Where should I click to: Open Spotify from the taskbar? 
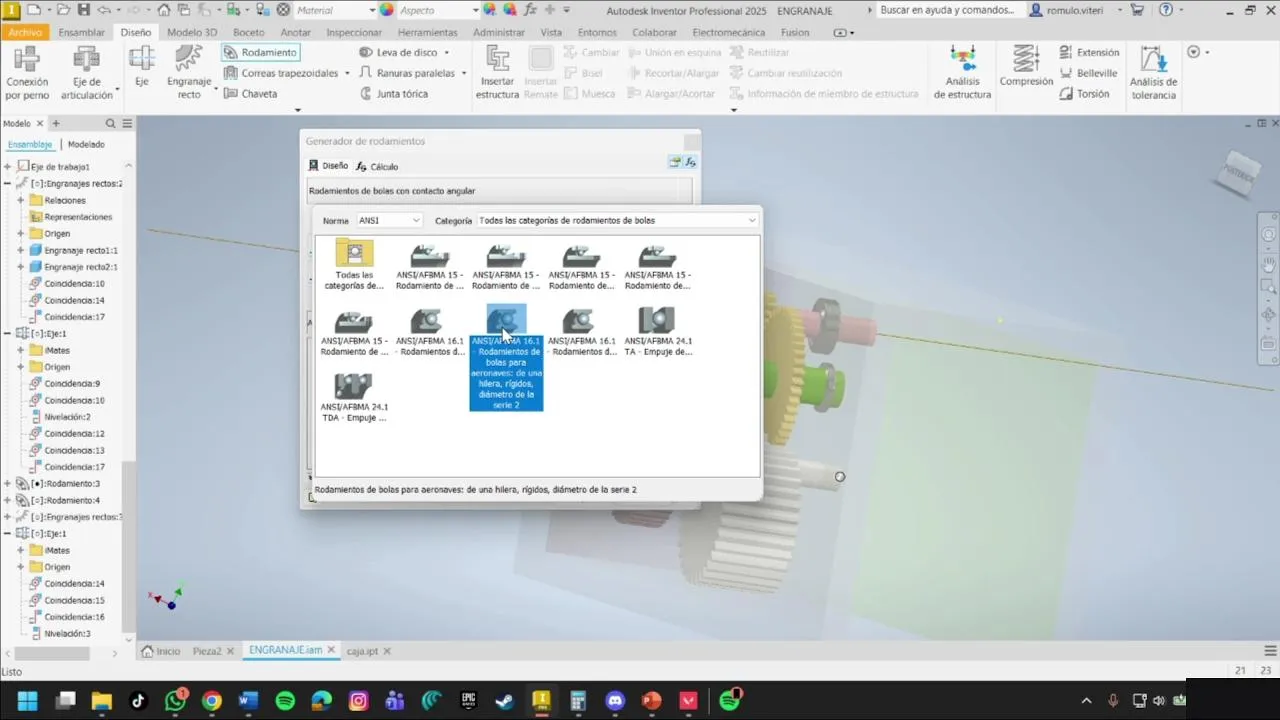tap(285, 701)
